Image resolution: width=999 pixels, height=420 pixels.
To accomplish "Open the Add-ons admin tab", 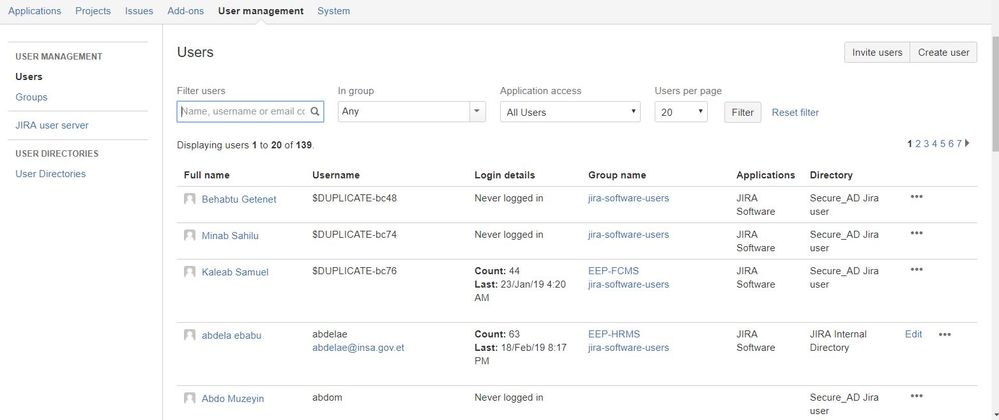I will tap(185, 11).
